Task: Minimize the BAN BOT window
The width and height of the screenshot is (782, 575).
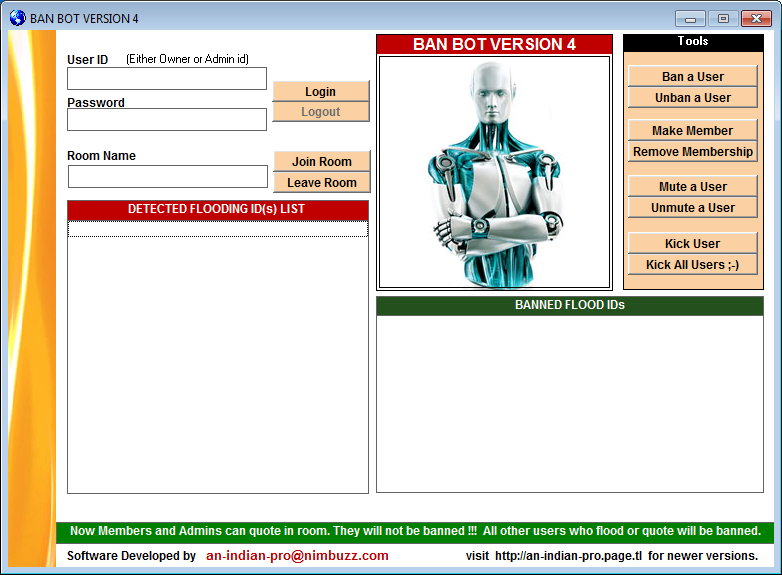Action: (690, 18)
